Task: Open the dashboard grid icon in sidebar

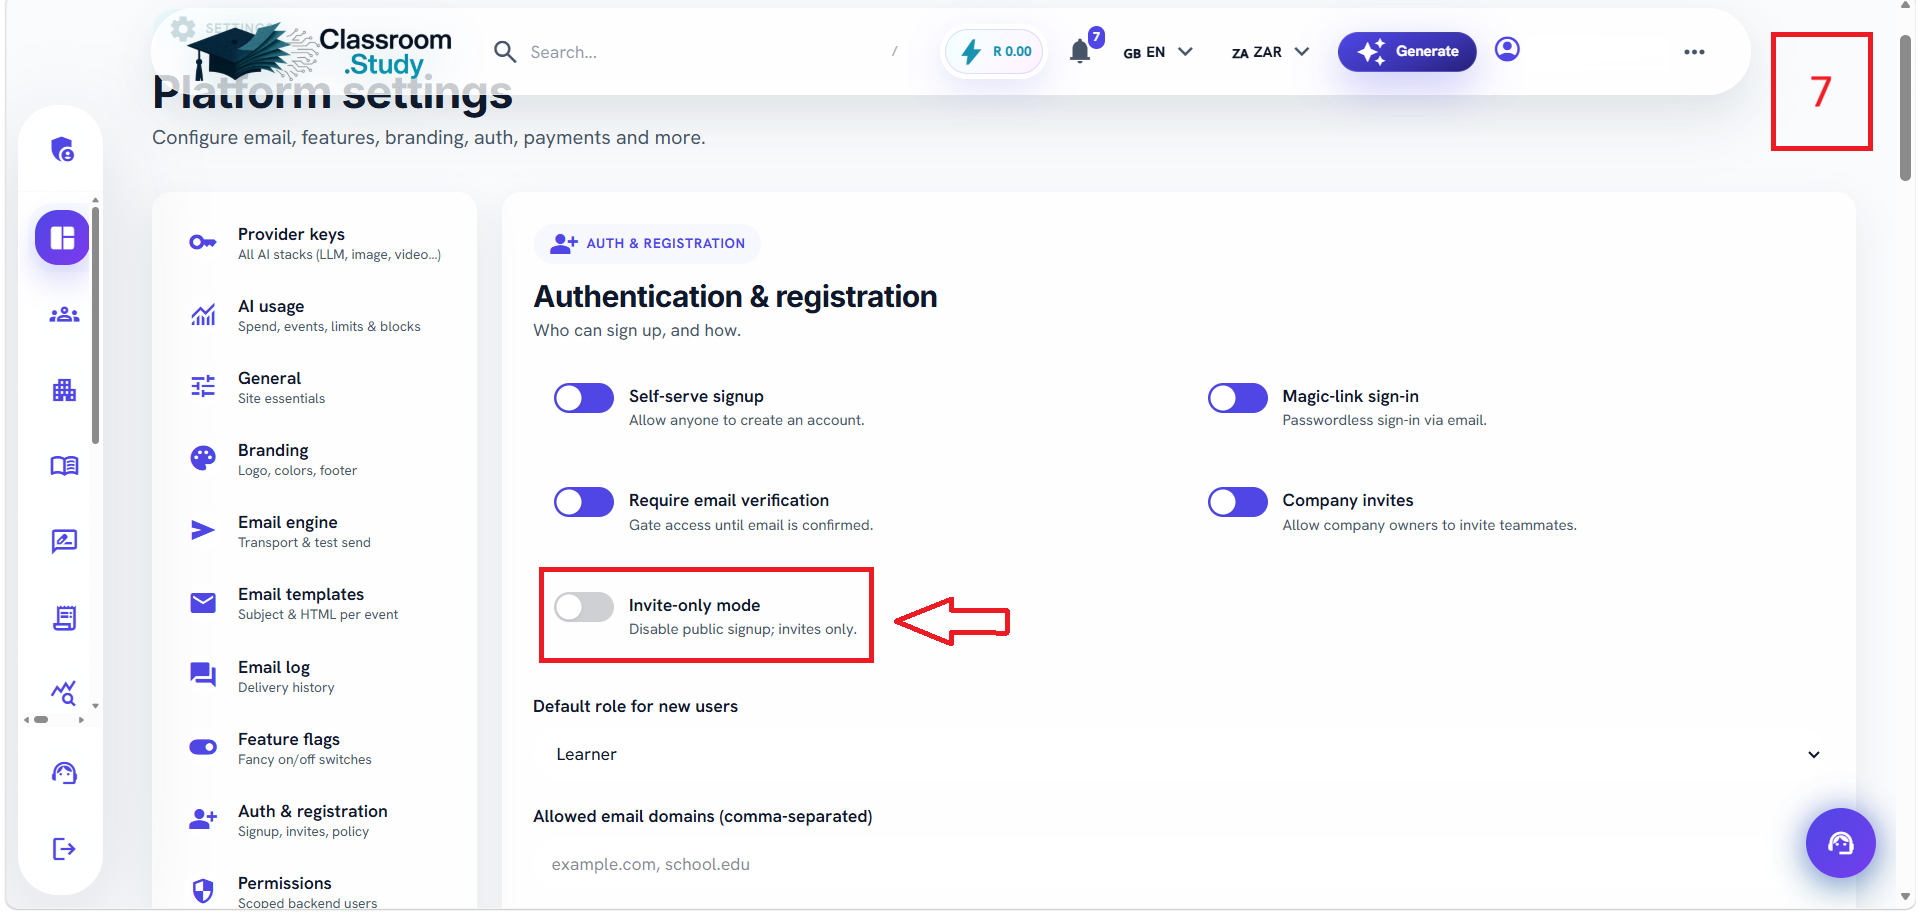Action: (x=63, y=238)
